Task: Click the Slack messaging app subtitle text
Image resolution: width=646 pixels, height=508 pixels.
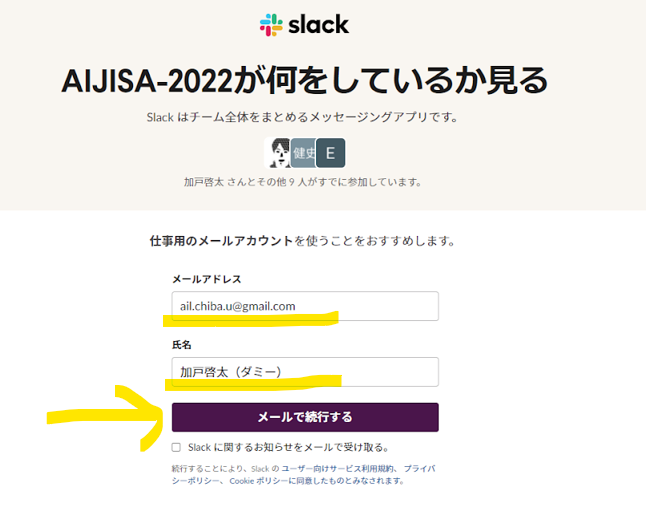Action: click(x=302, y=117)
